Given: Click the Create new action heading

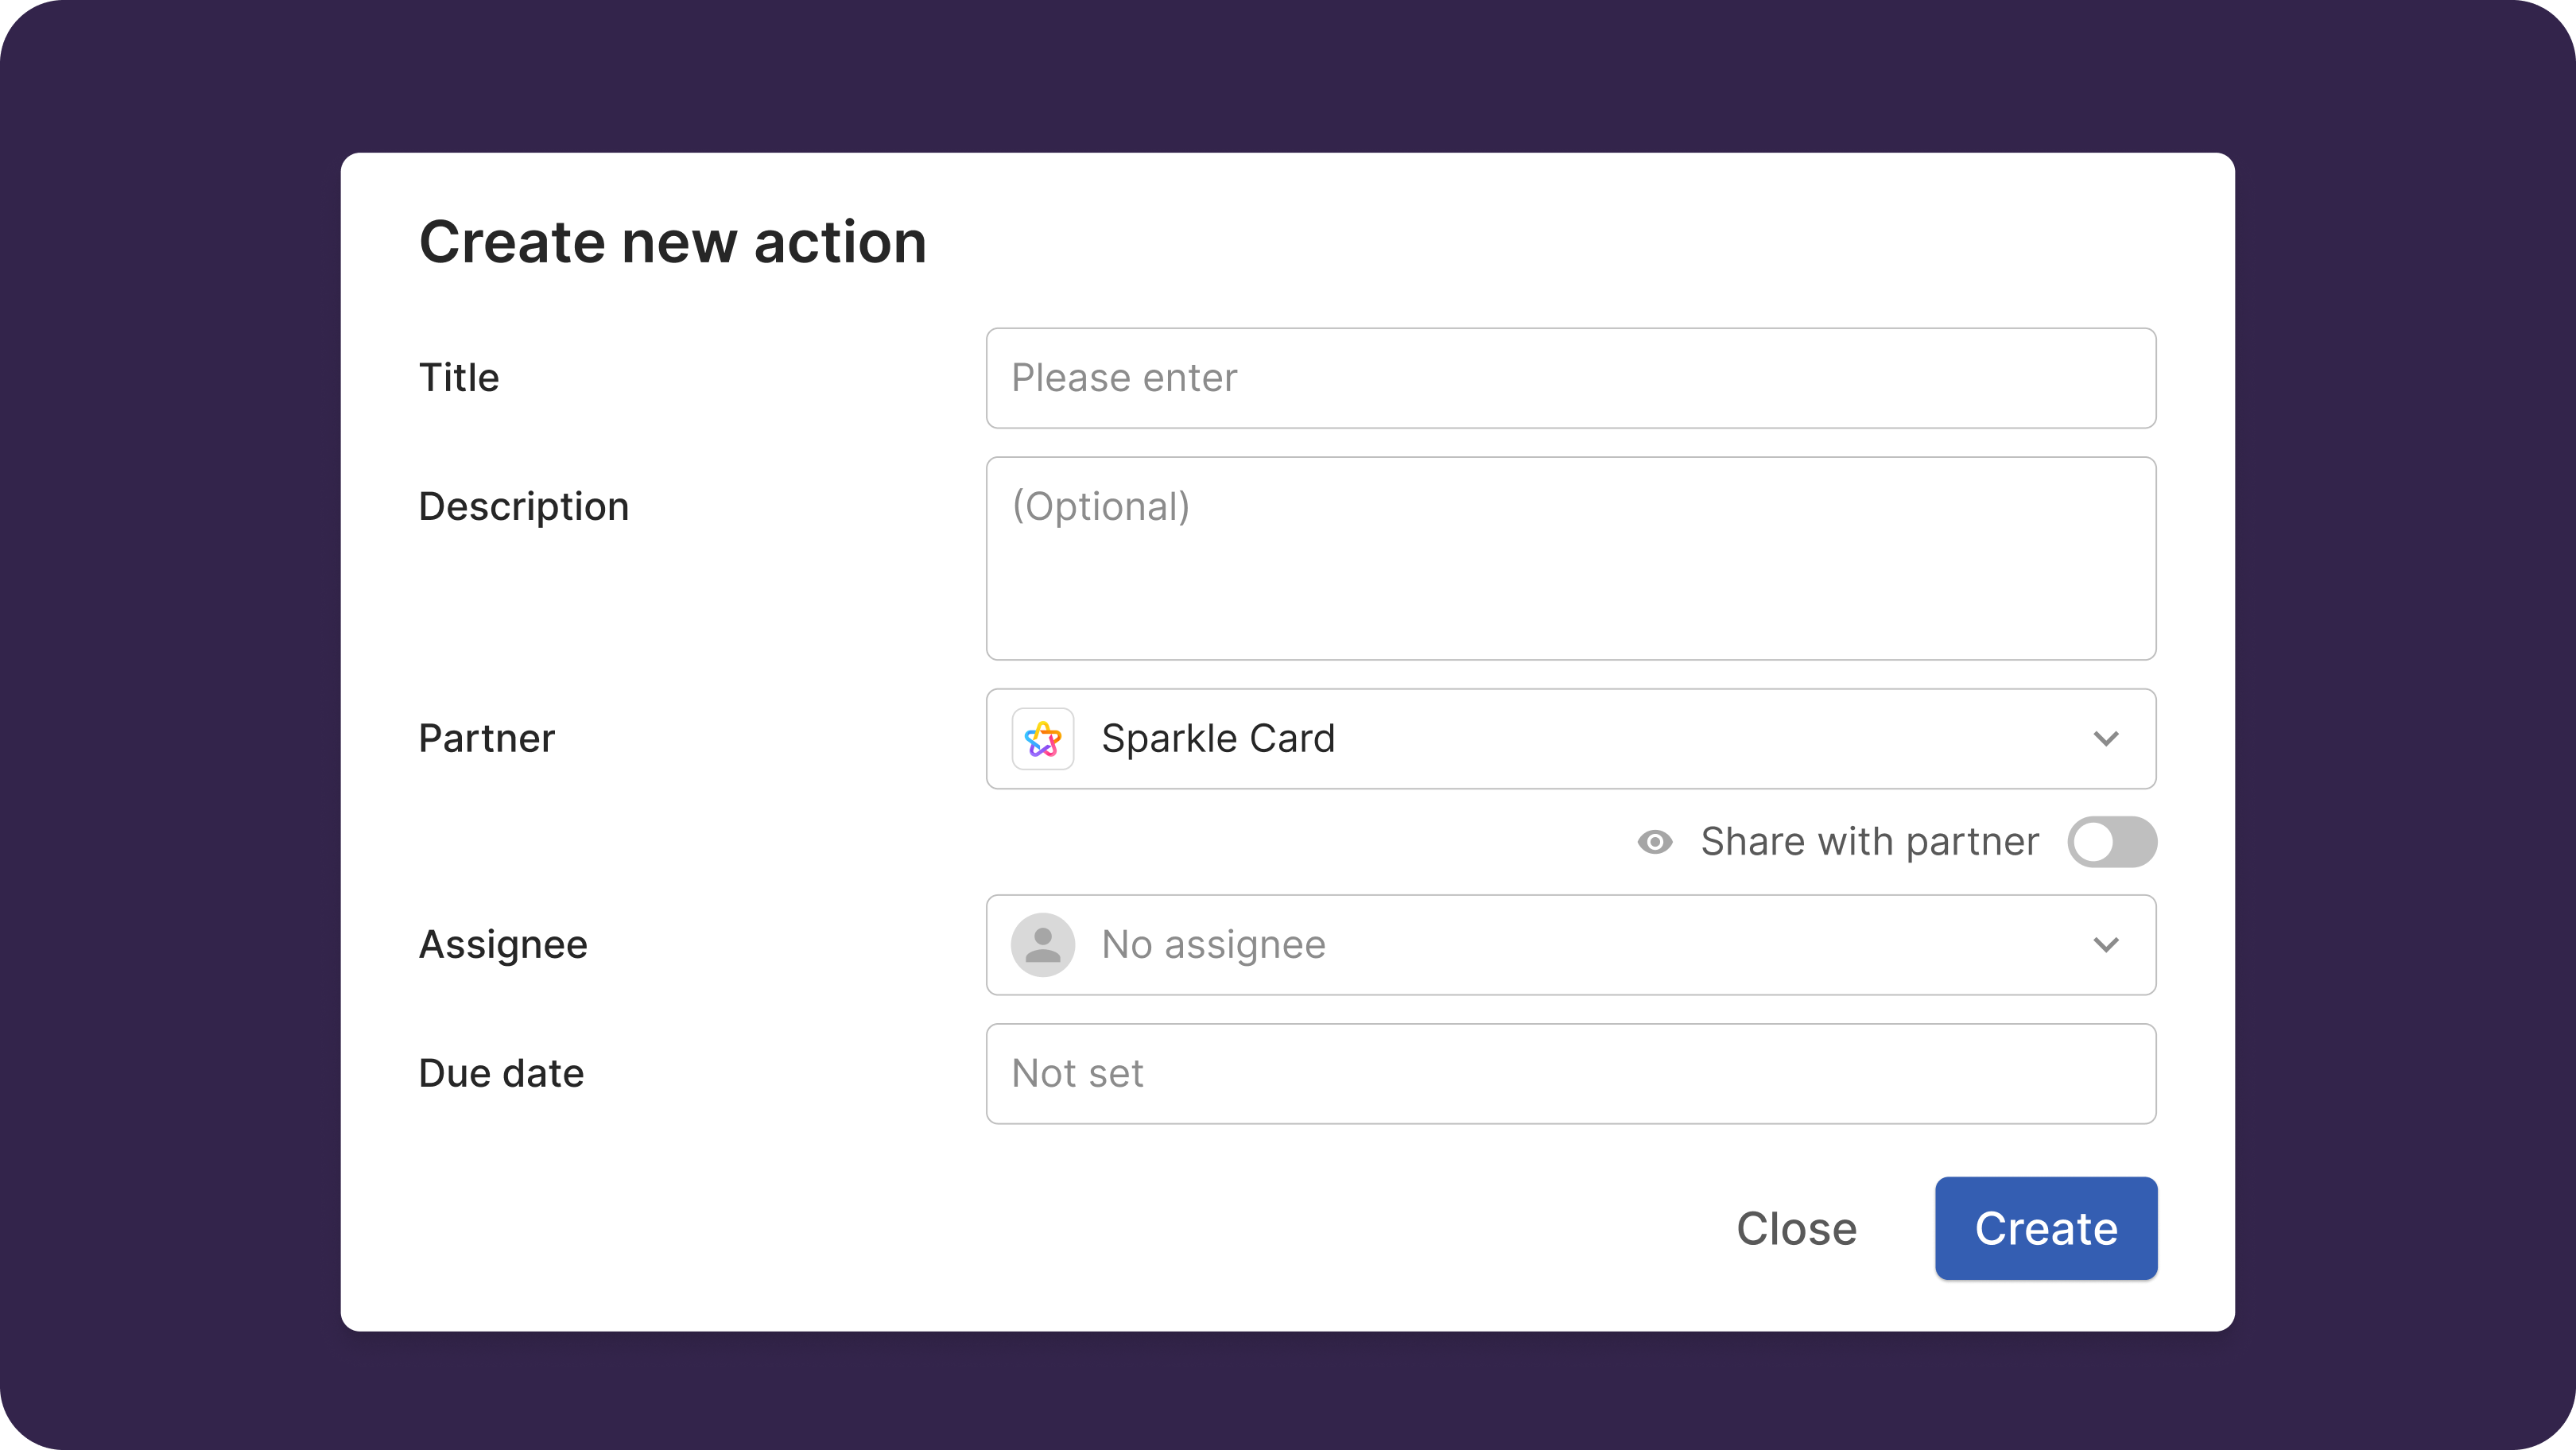Looking at the screenshot, I should 672,242.
